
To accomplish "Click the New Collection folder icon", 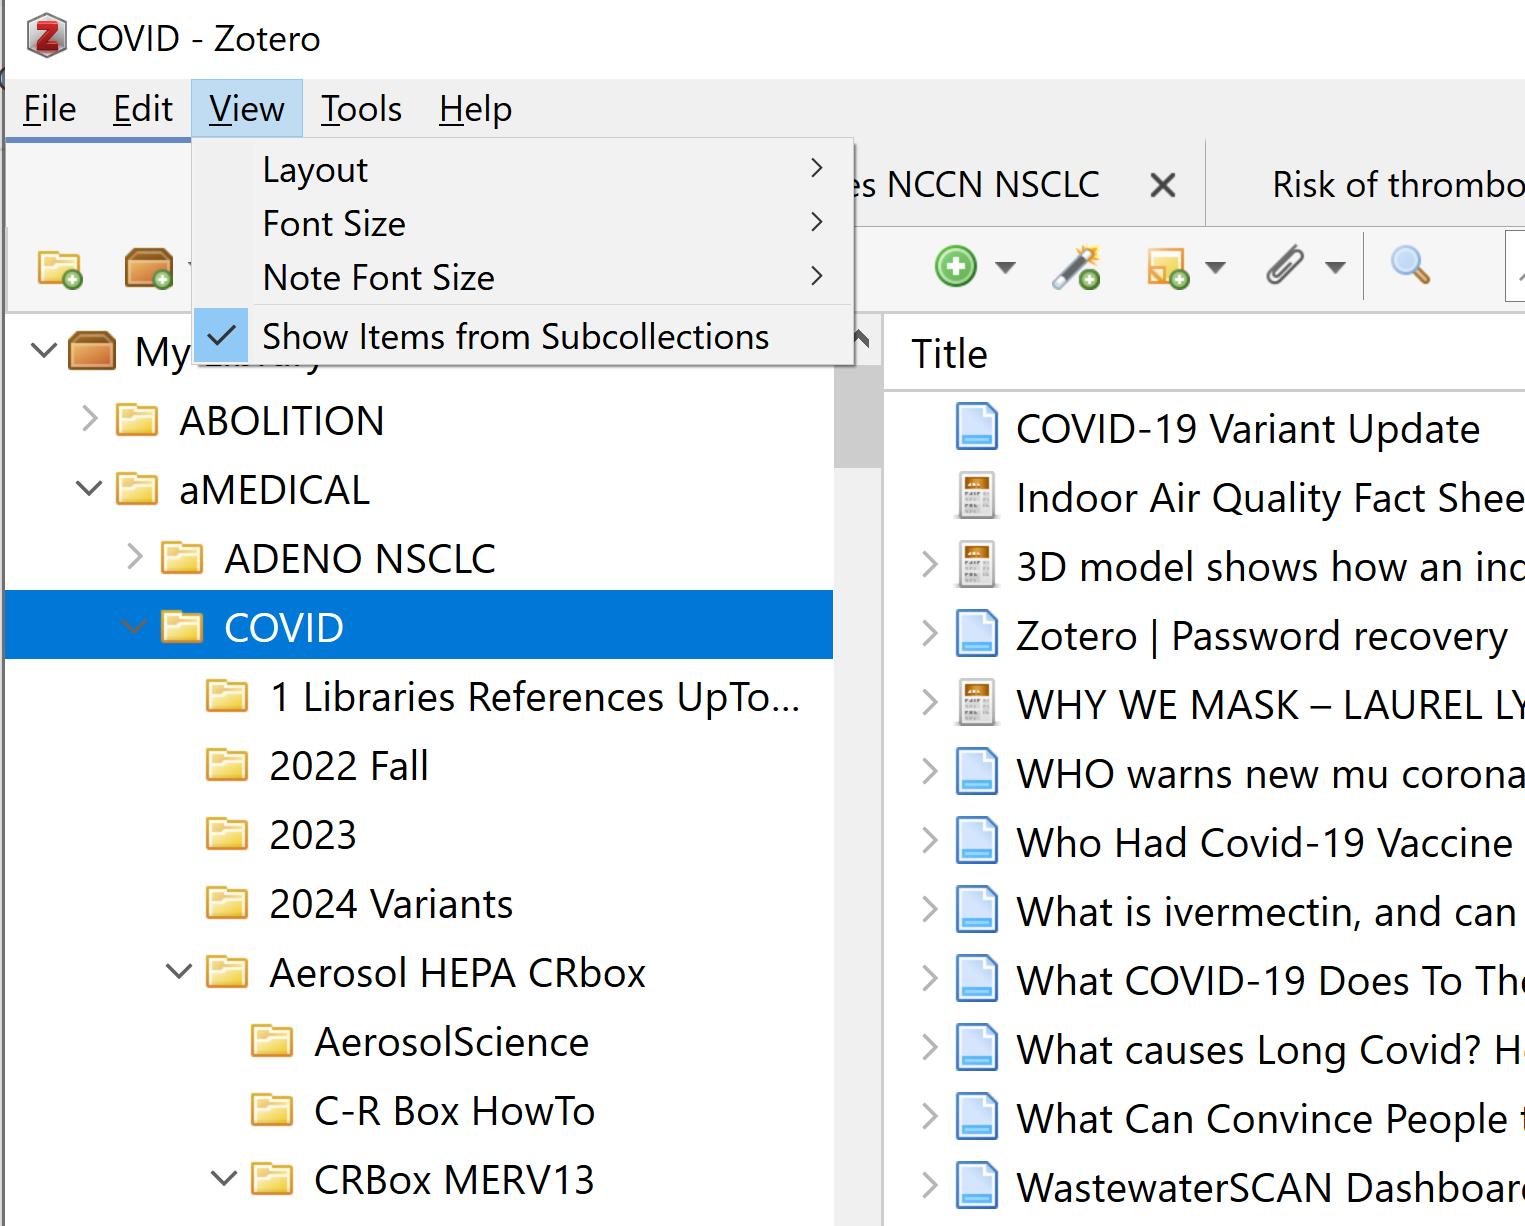I will (x=59, y=268).
